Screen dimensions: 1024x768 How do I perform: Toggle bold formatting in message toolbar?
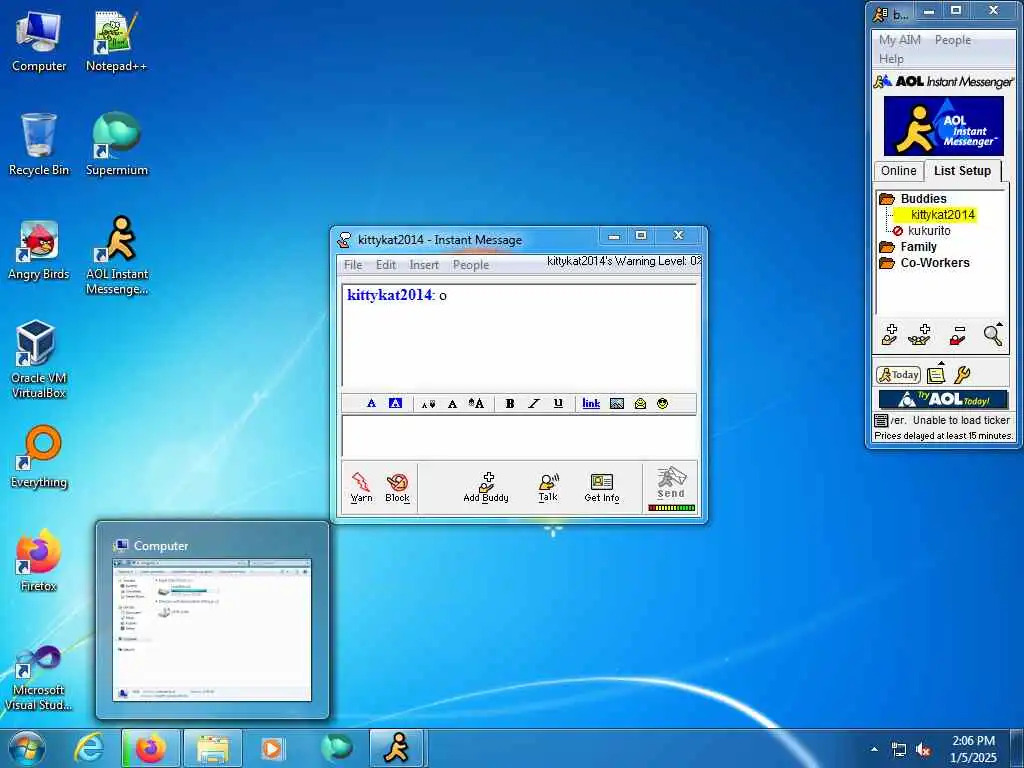(509, 404)
